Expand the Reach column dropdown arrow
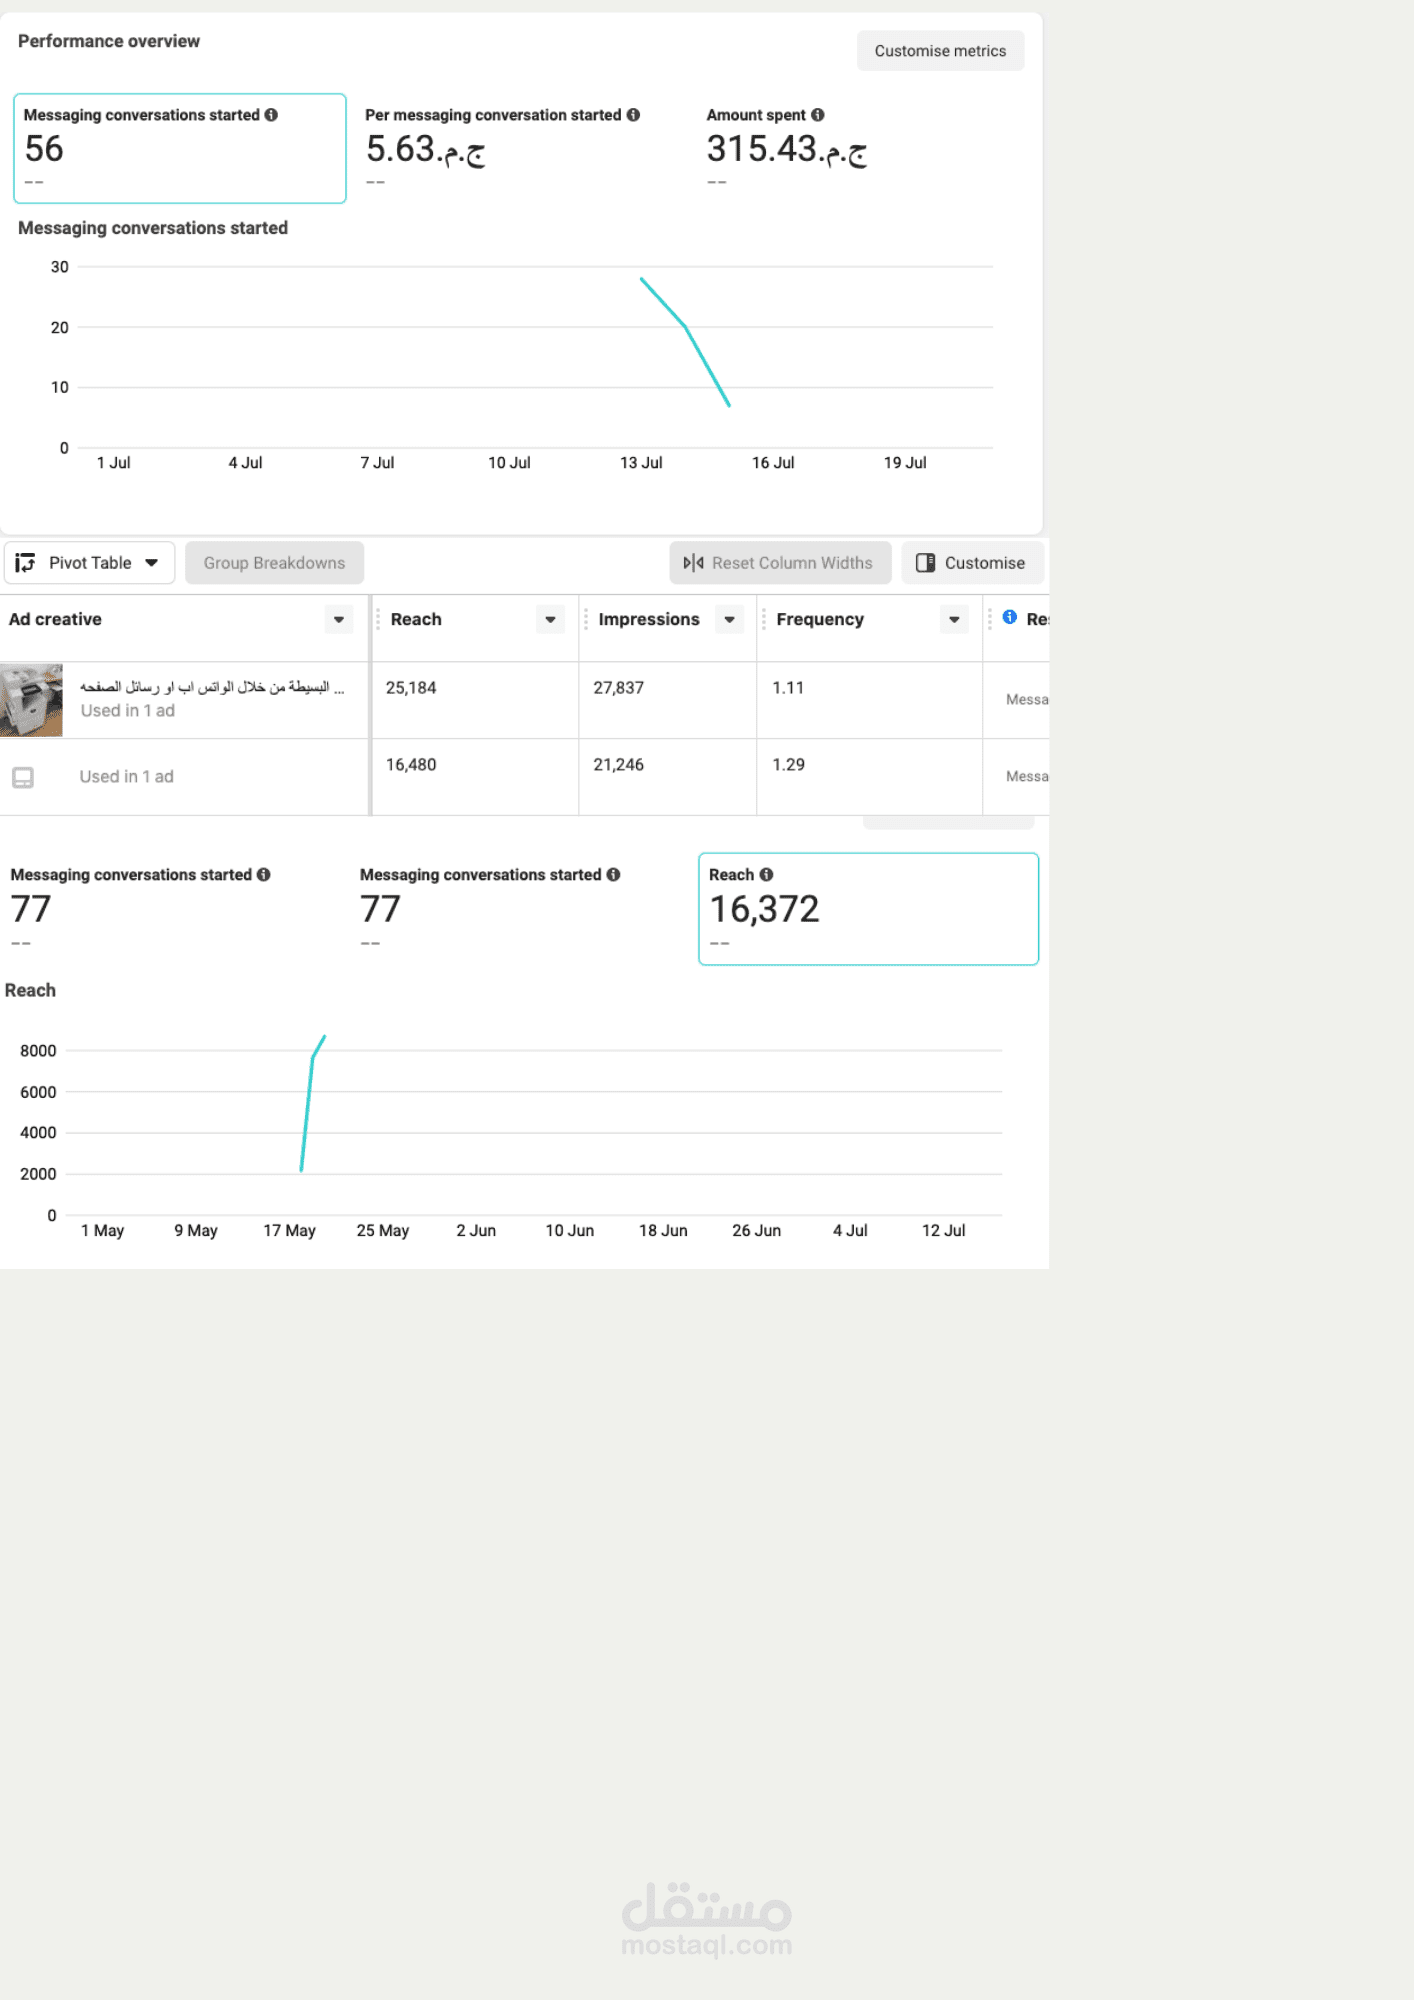This screenshot has height=2000, width=1414. tap(550, 620)
